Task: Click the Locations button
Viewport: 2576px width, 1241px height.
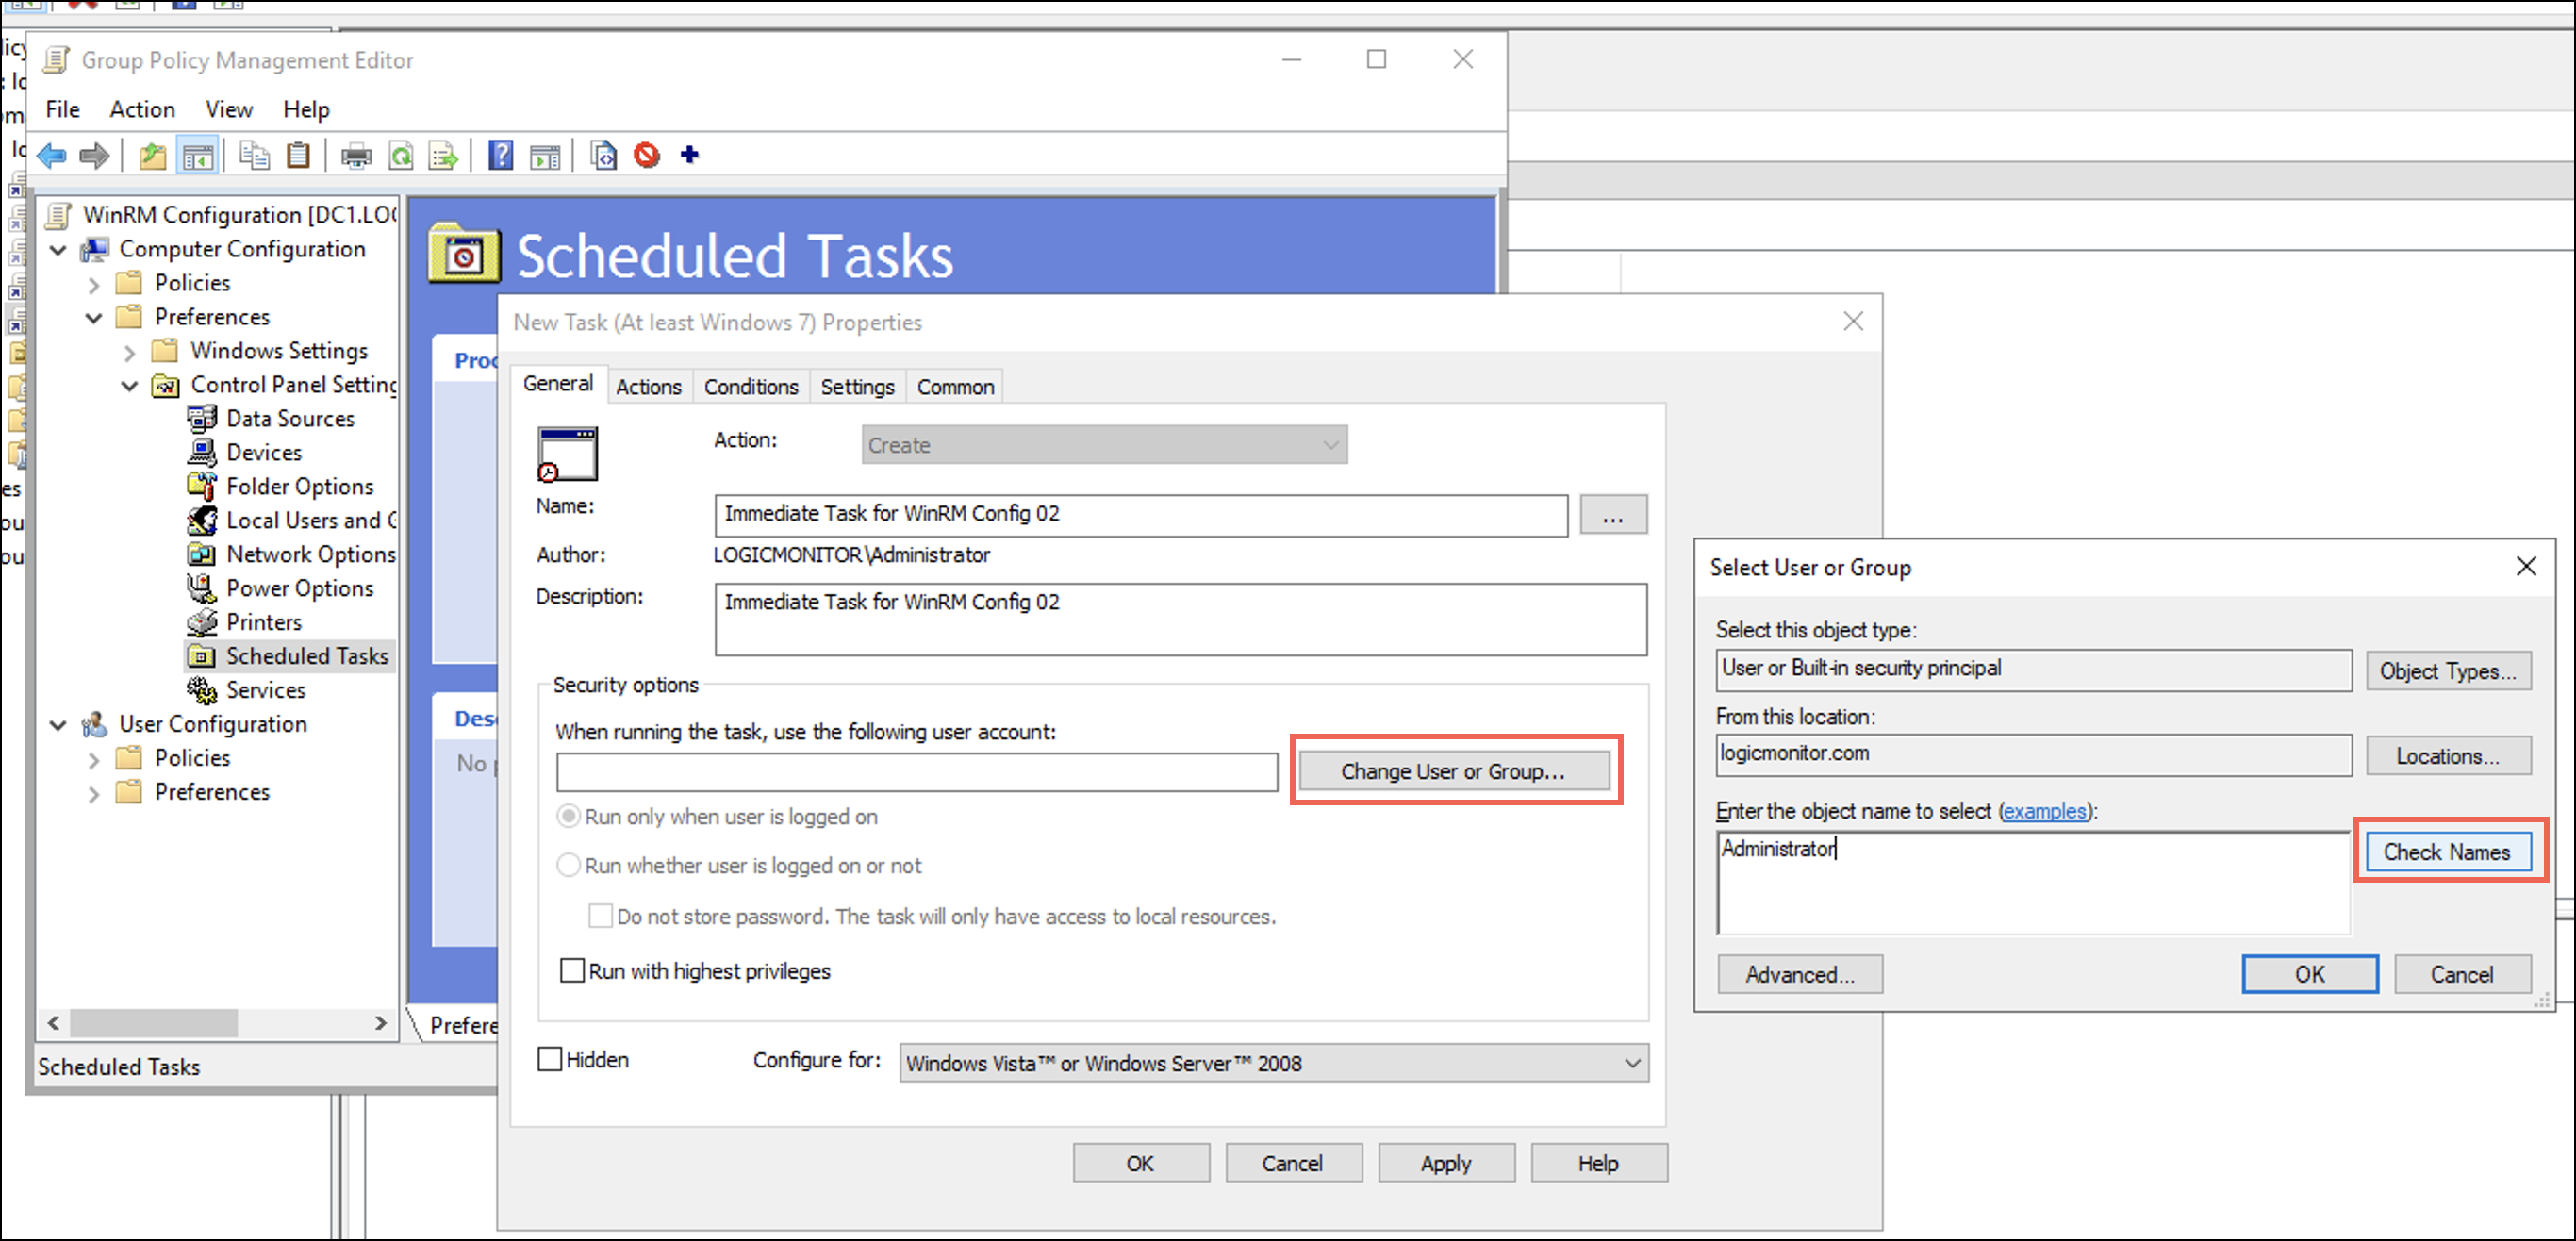Action: (2448, 756)
